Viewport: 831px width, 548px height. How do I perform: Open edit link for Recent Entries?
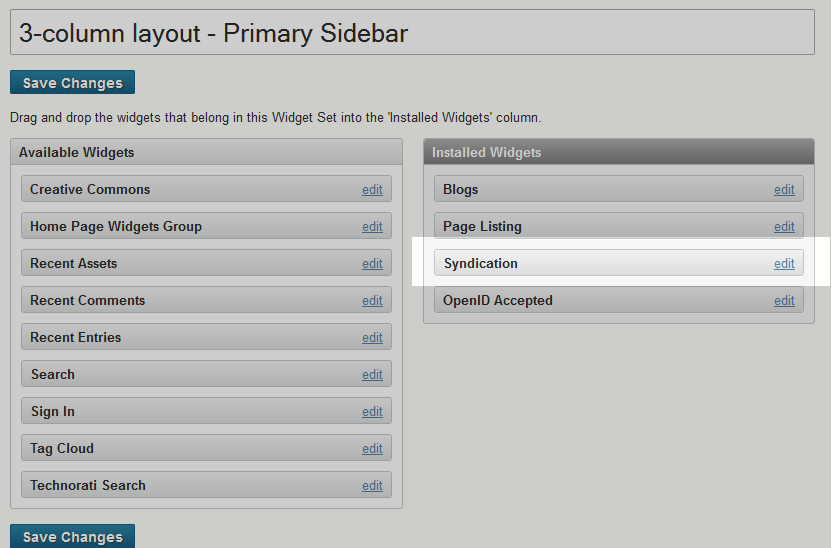click(372, 338)
